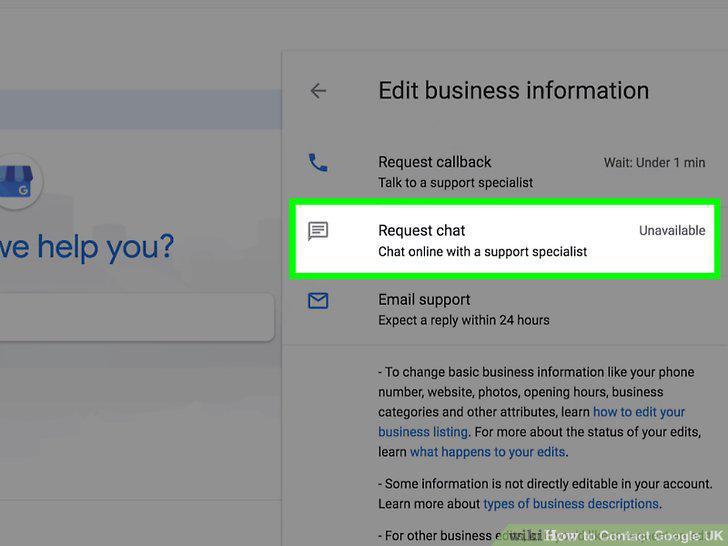Screen dimensions: 728x546
Task: Click the back arrow beside Edit business information
Action: coord(318,91)
